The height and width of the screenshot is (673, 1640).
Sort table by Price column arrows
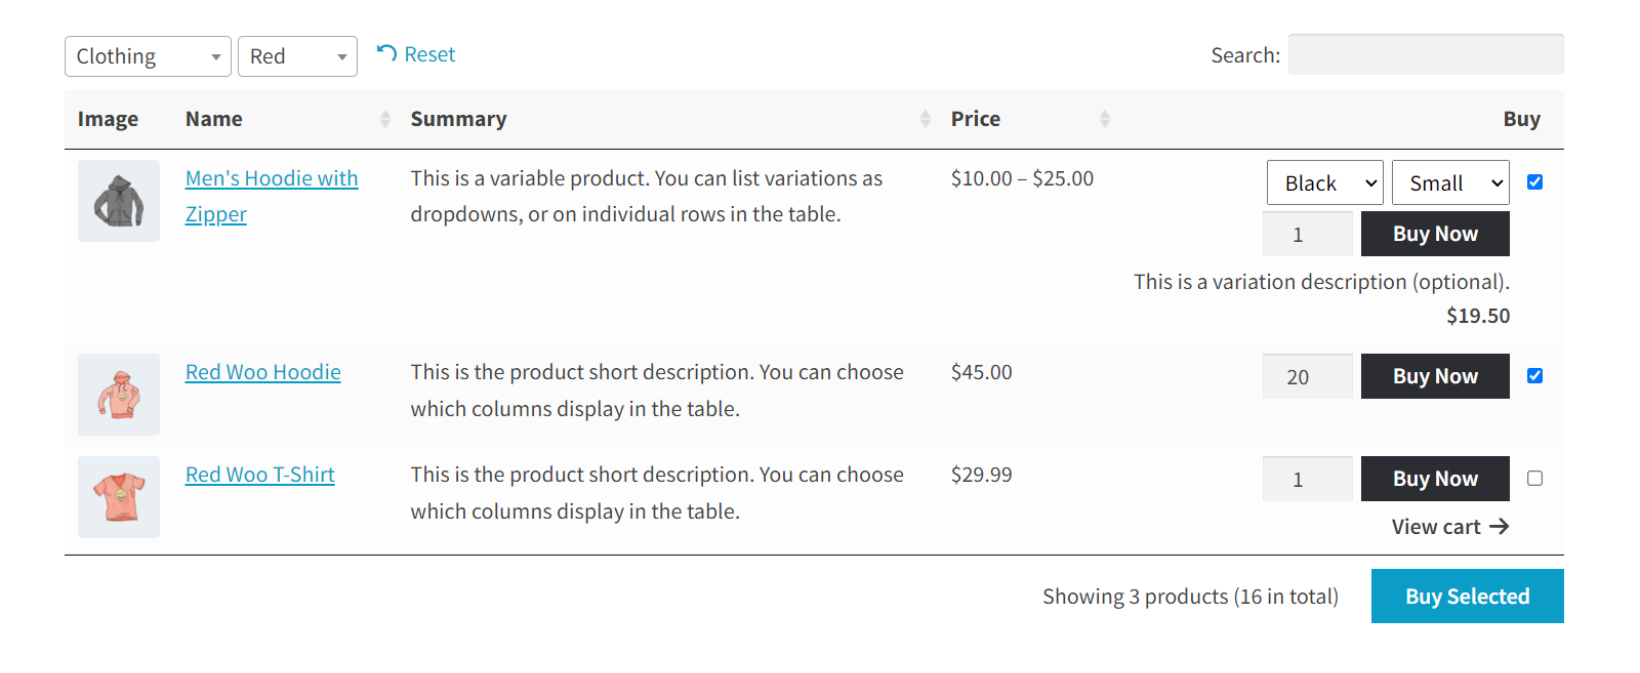(1104, 119)
